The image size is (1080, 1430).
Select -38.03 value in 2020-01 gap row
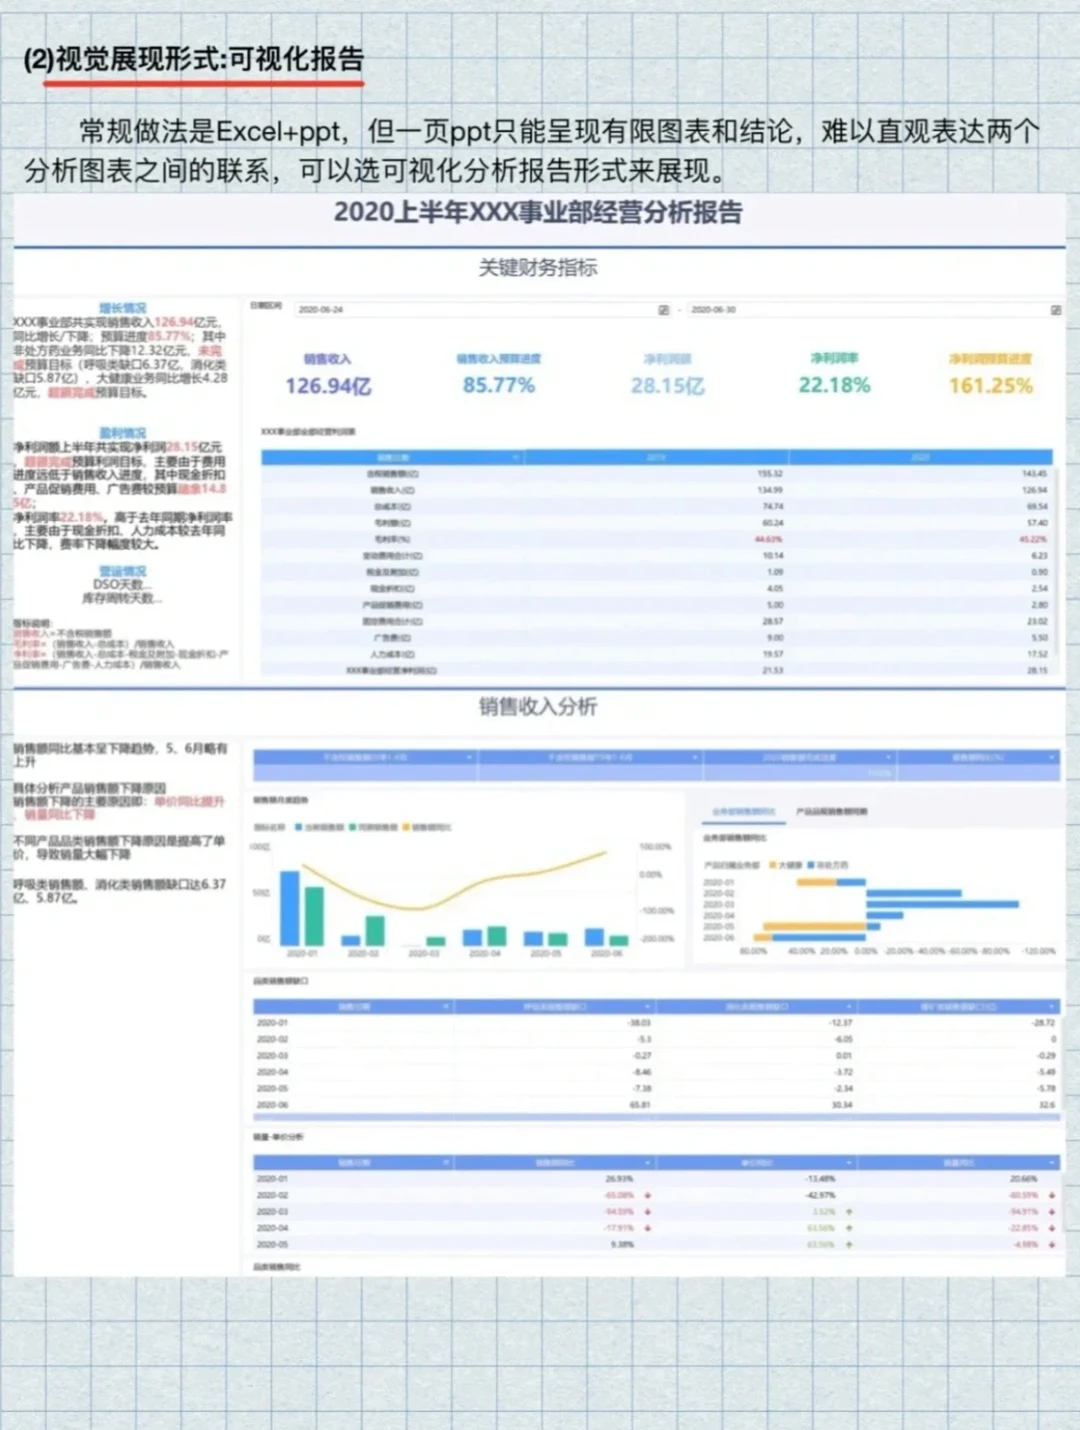pos(639,1023)
